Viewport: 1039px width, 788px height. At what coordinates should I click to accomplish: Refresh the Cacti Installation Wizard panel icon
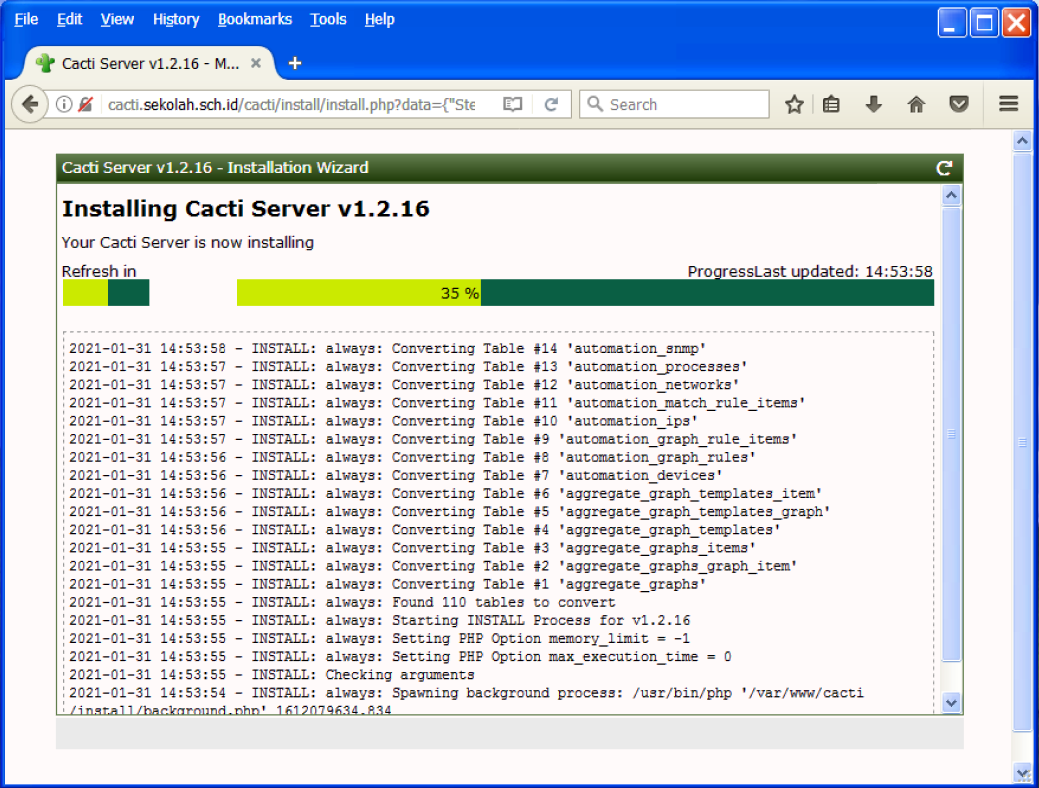coord(943,168)
